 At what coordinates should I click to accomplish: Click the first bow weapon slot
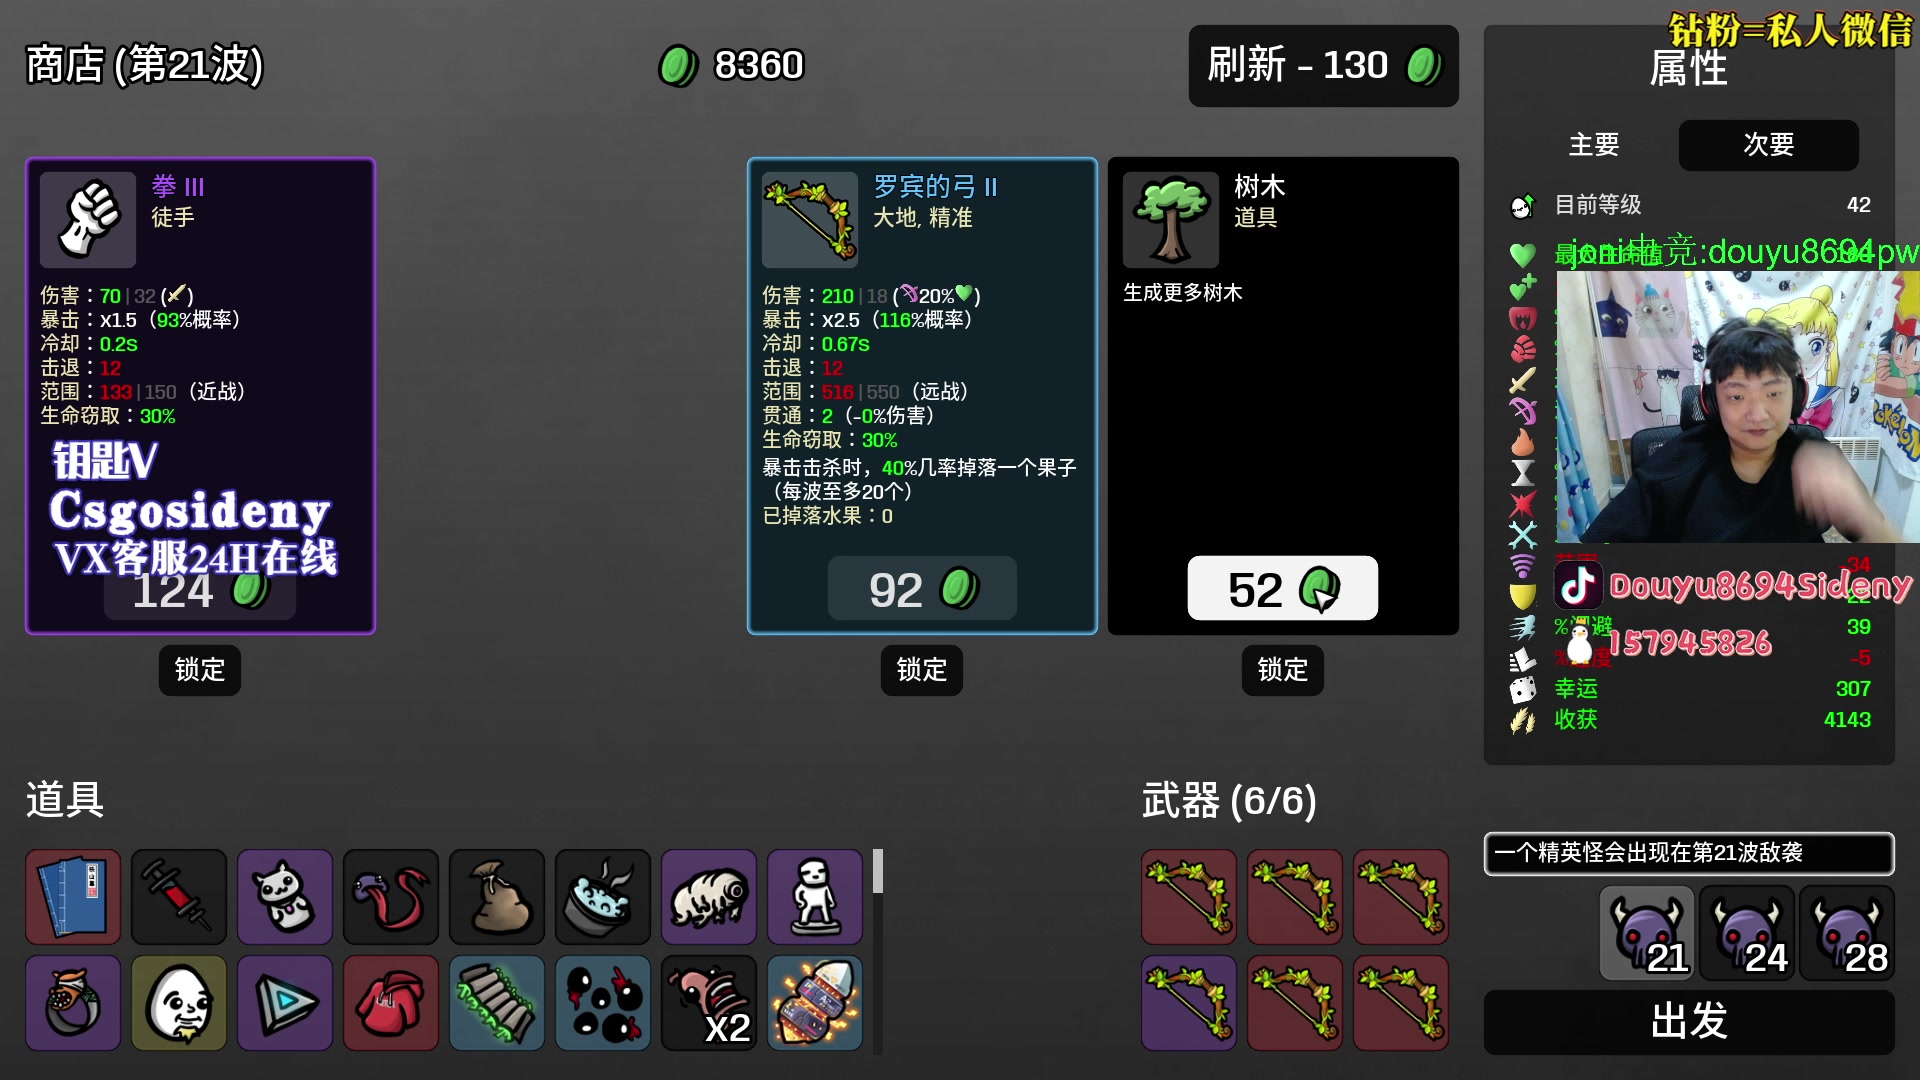[1189, 897]
